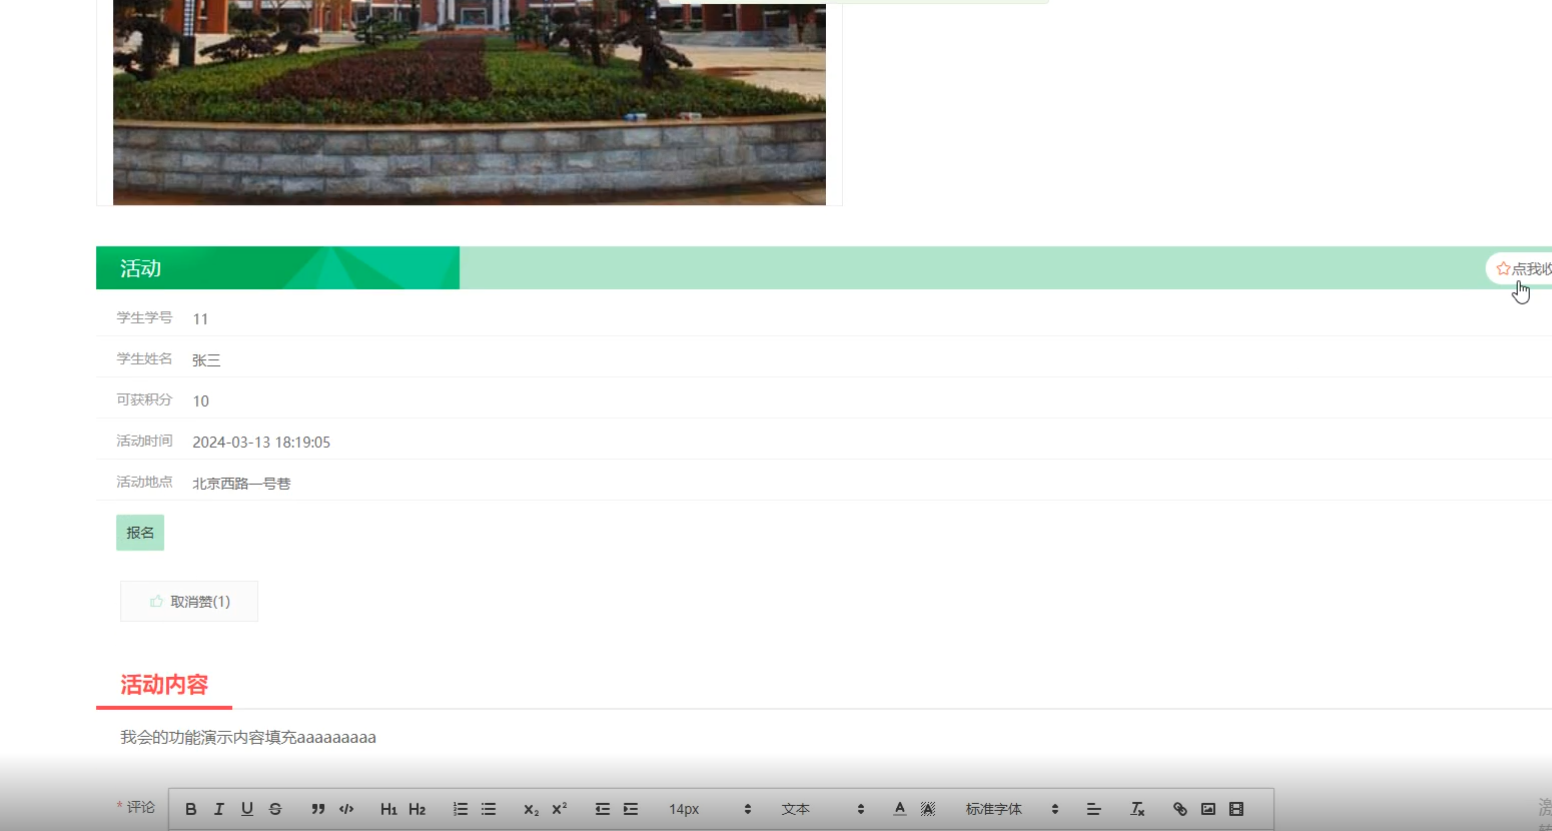This screenshot has height=831, width=1552.
Task: Insert an image in the comment
Action: coord(1208,809)
